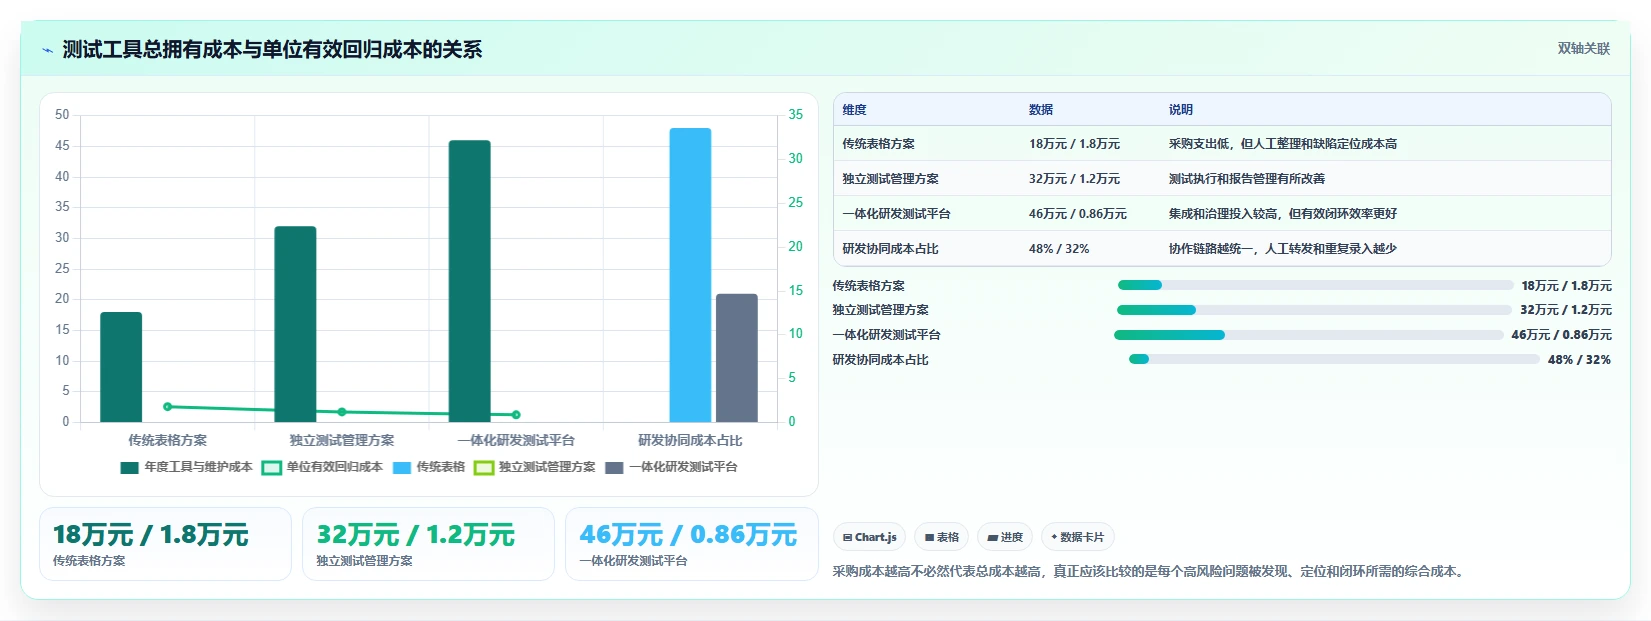Open the 46万元 / 0.86万元 data card

pos(692,544)
